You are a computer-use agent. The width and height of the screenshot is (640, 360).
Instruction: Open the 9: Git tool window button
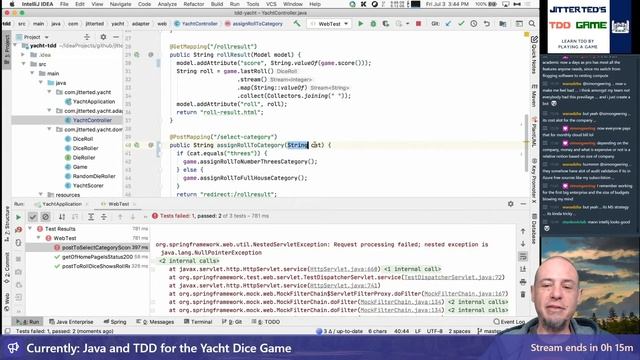(x=232, y=322)
